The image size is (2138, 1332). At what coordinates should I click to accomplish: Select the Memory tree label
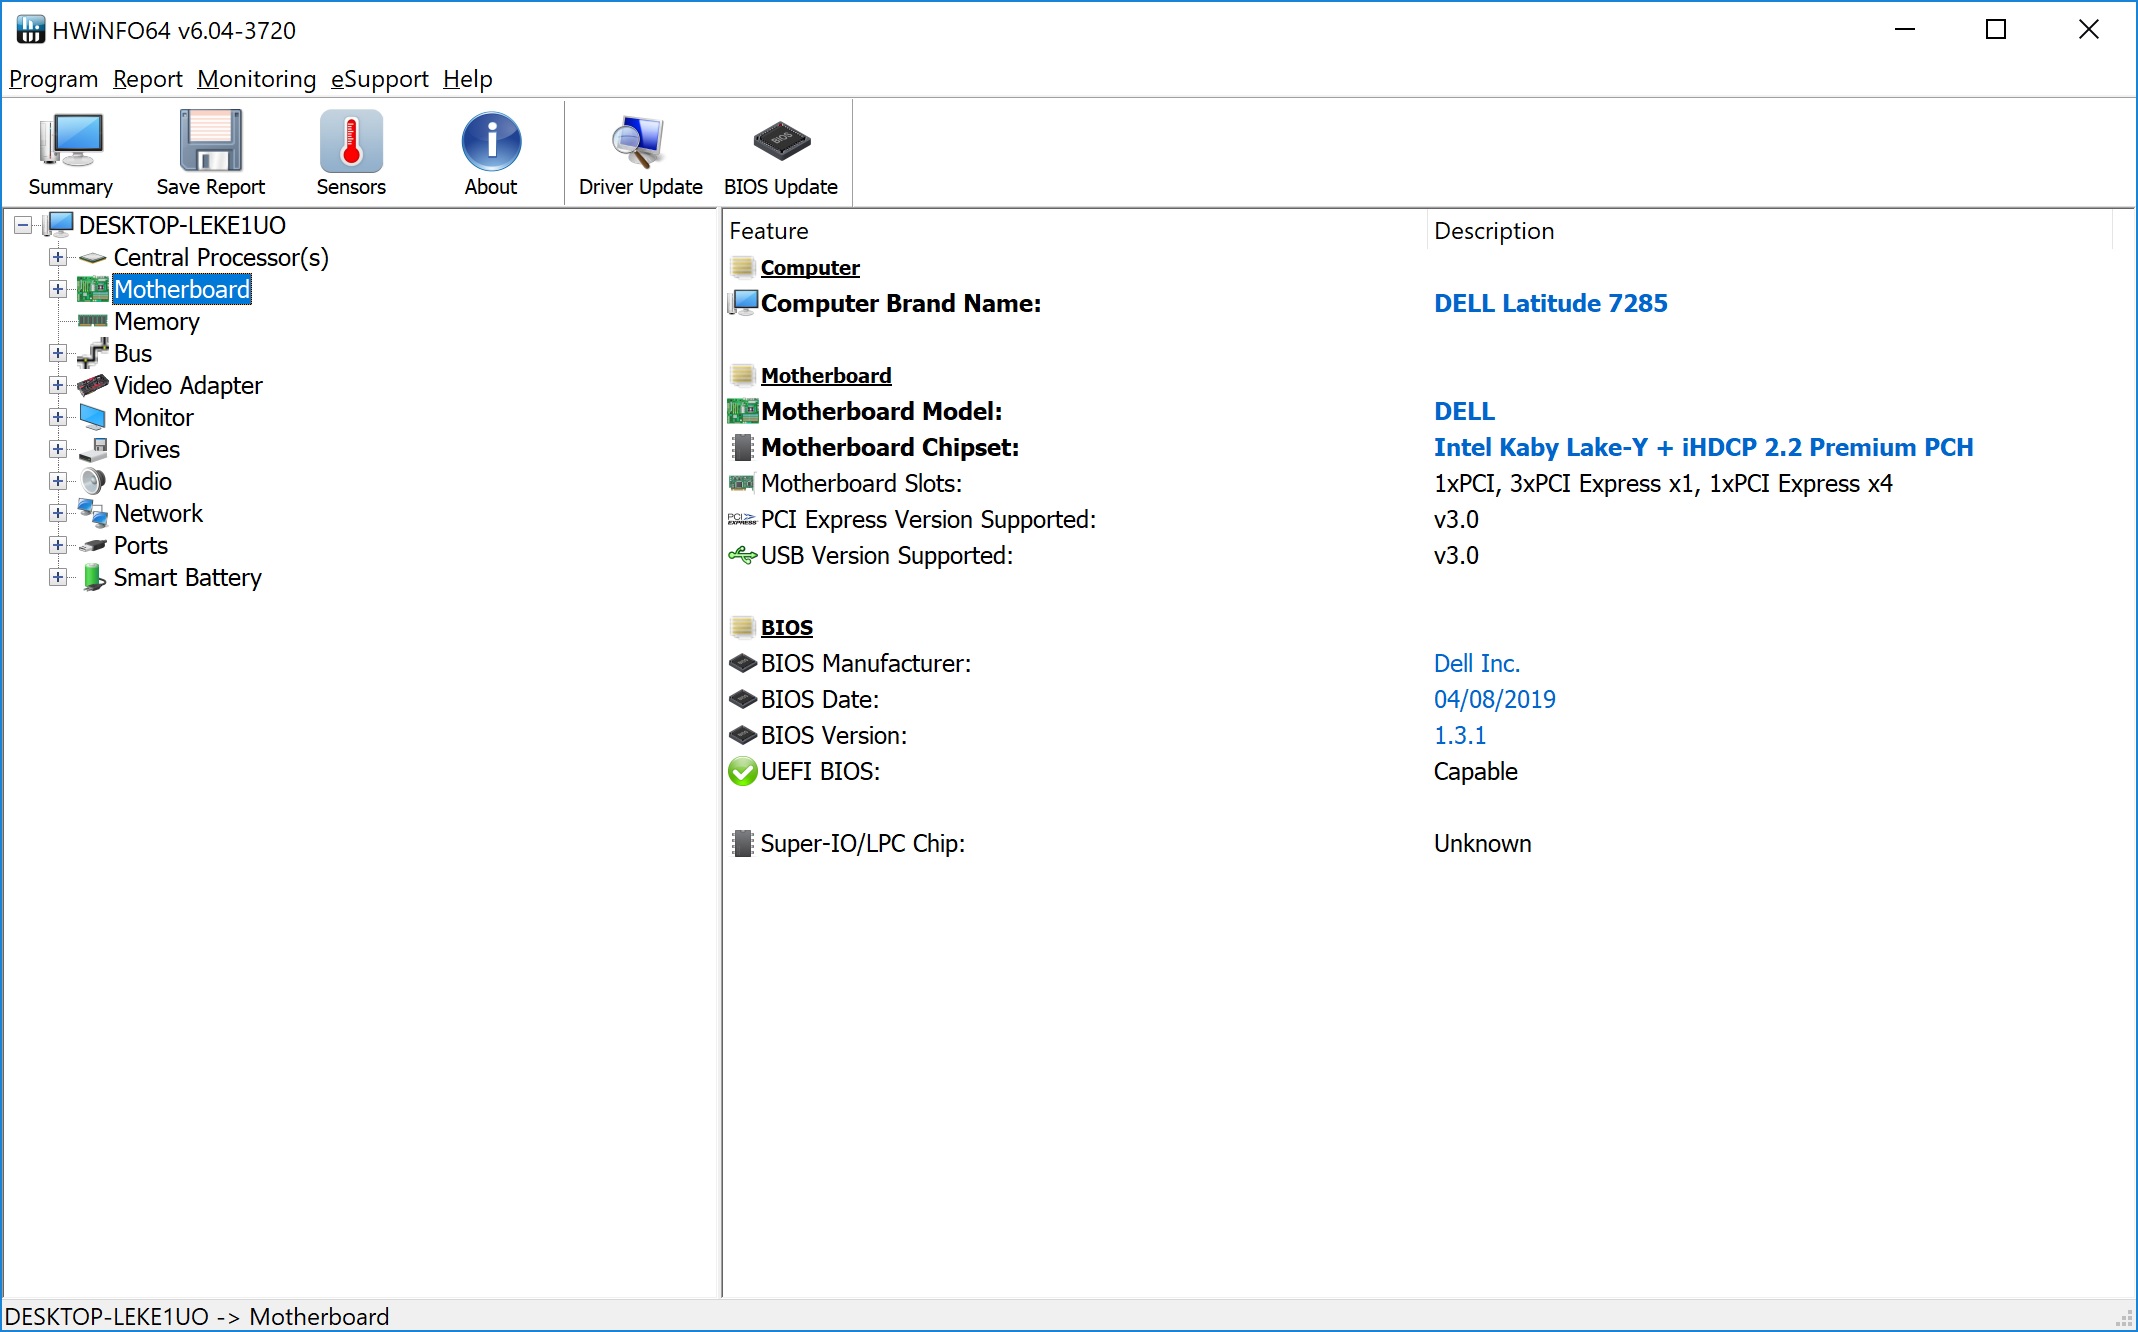[157, 321]
